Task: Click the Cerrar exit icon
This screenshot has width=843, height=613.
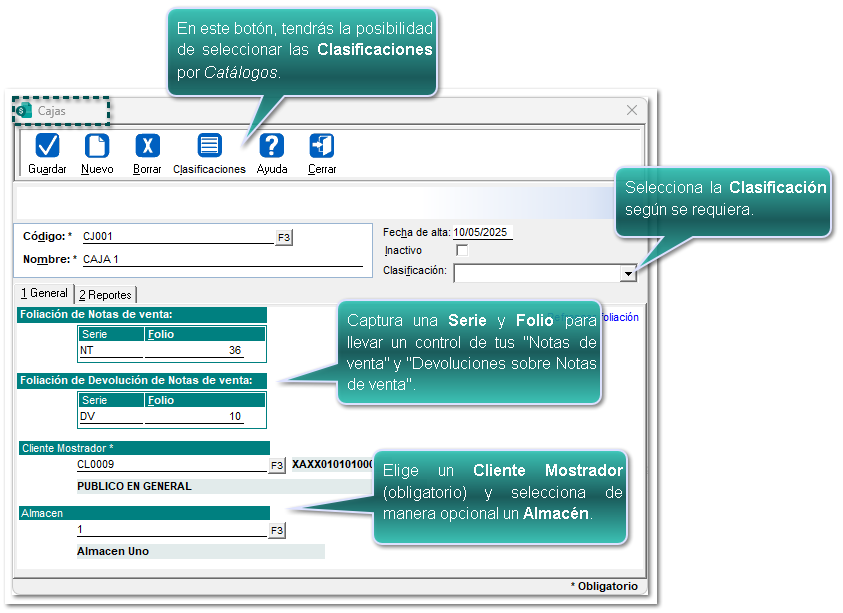Action: coord(322,147)
